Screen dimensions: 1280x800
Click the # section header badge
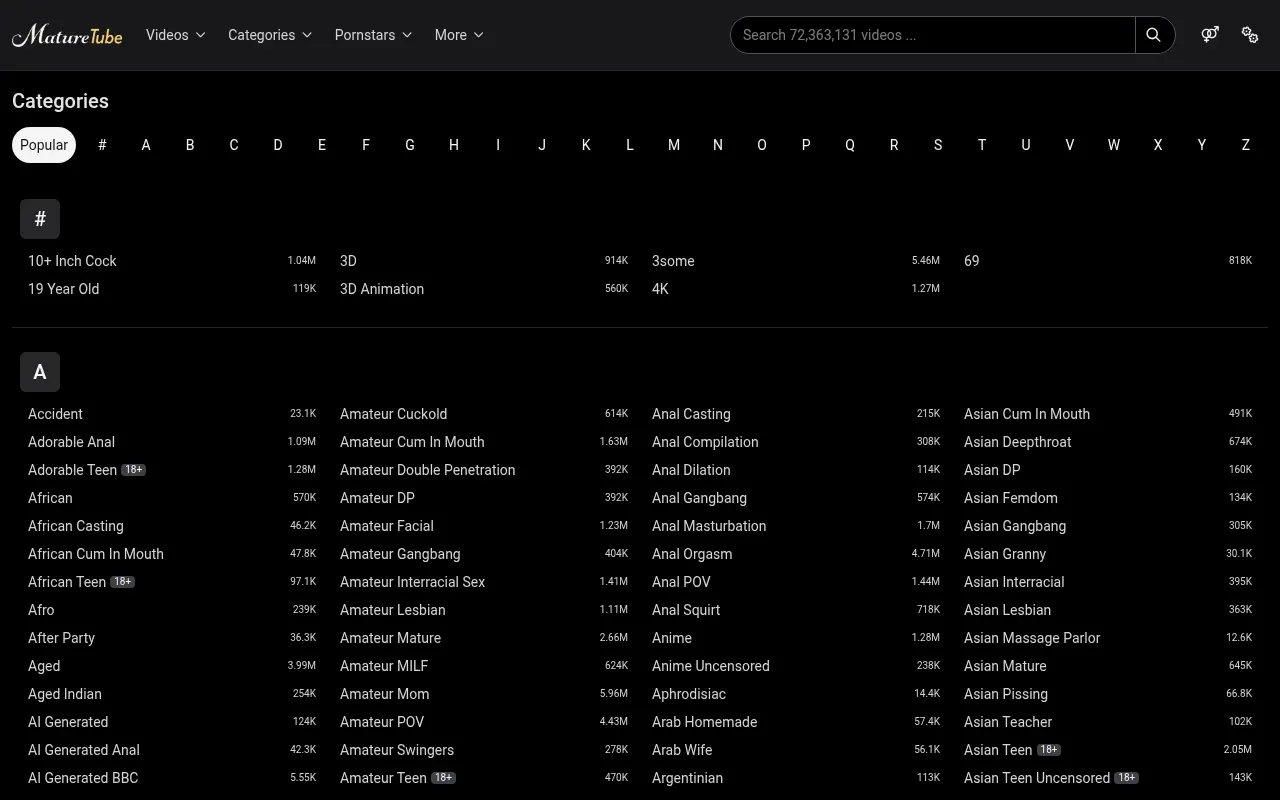[x=40, y=219]
